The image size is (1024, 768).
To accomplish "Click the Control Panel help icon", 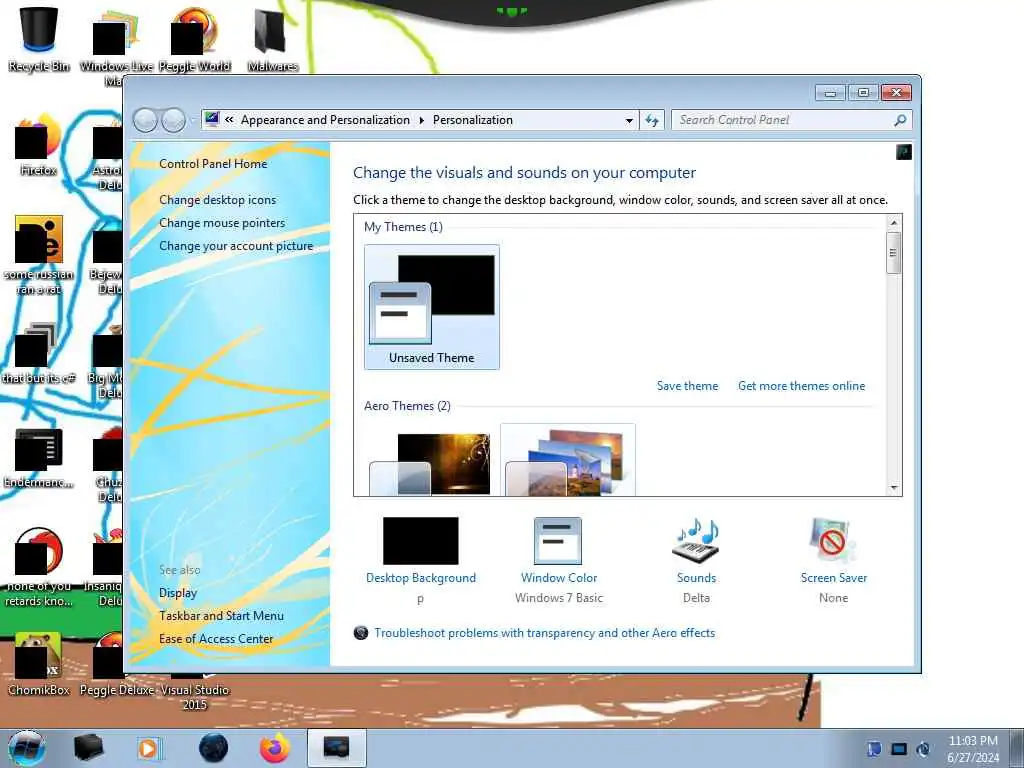I will (904, 152).
